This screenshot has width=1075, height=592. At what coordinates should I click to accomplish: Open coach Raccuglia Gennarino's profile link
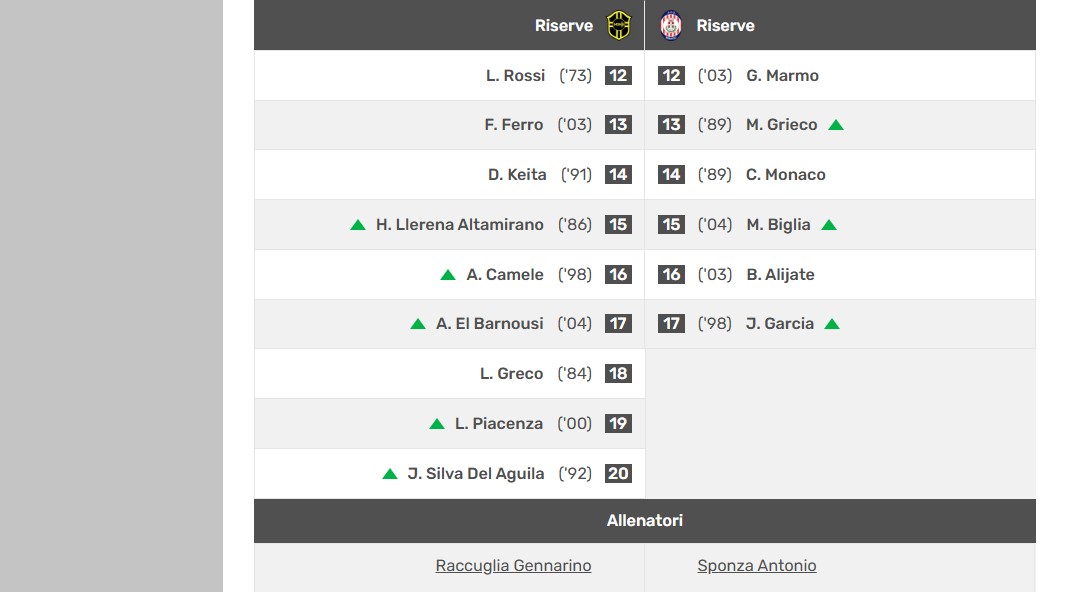click(x=513, y=566)
